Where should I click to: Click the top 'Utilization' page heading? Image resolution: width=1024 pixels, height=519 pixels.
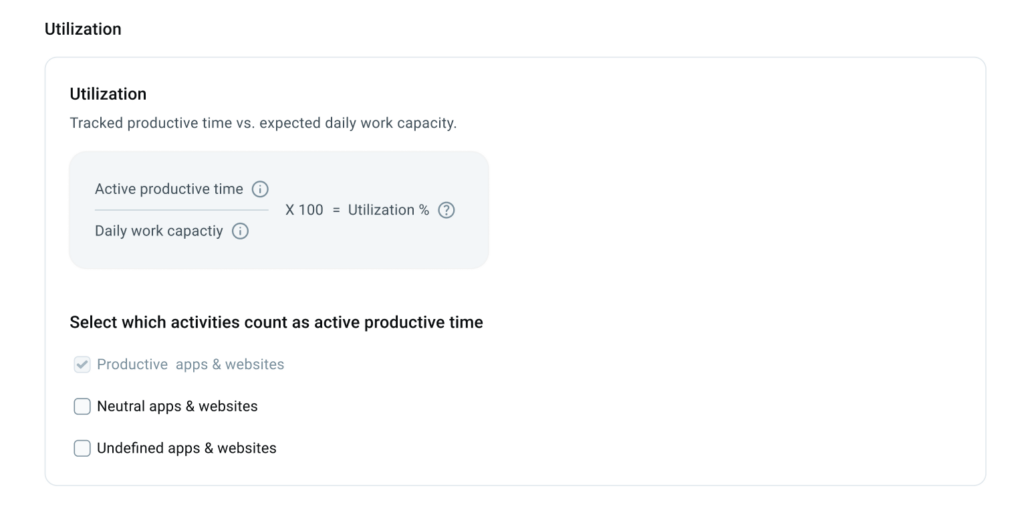(x=83, y=29)
